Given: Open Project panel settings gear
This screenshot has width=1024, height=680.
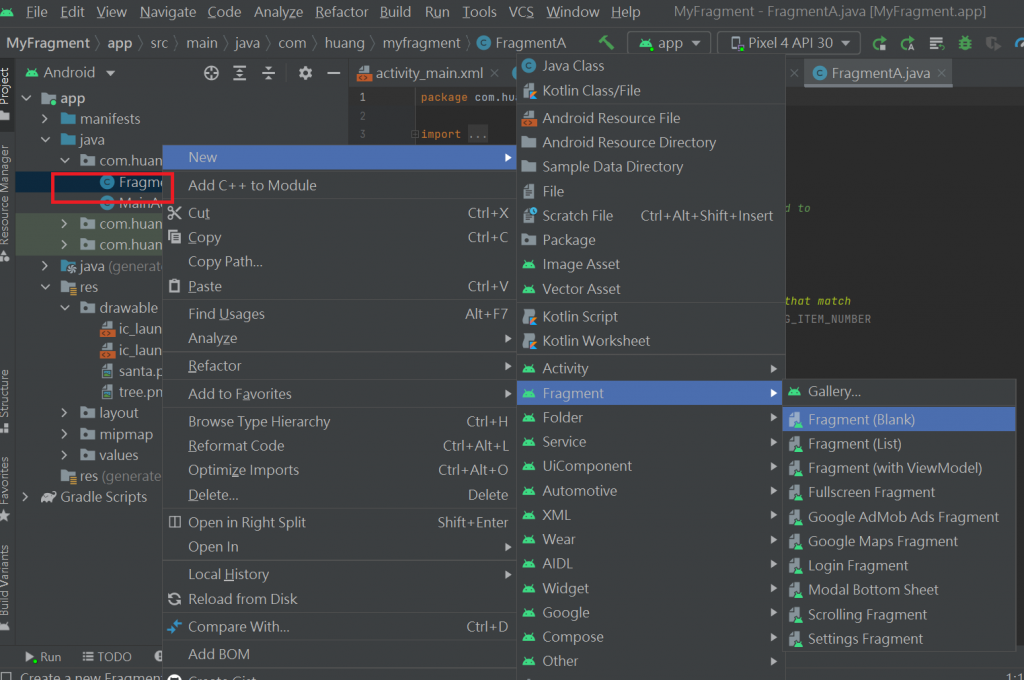Looking at the screenshot, I should coord(305,73).
